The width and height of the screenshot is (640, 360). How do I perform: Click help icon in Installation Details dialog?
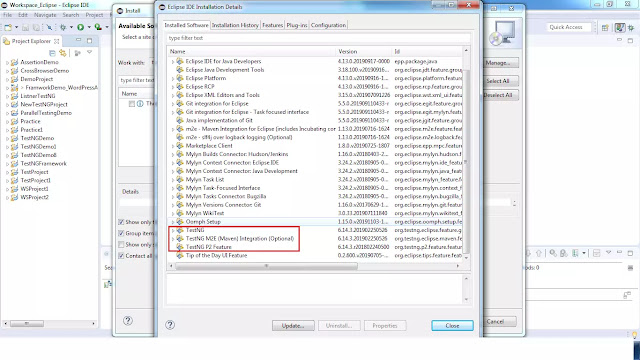point(170,325)
